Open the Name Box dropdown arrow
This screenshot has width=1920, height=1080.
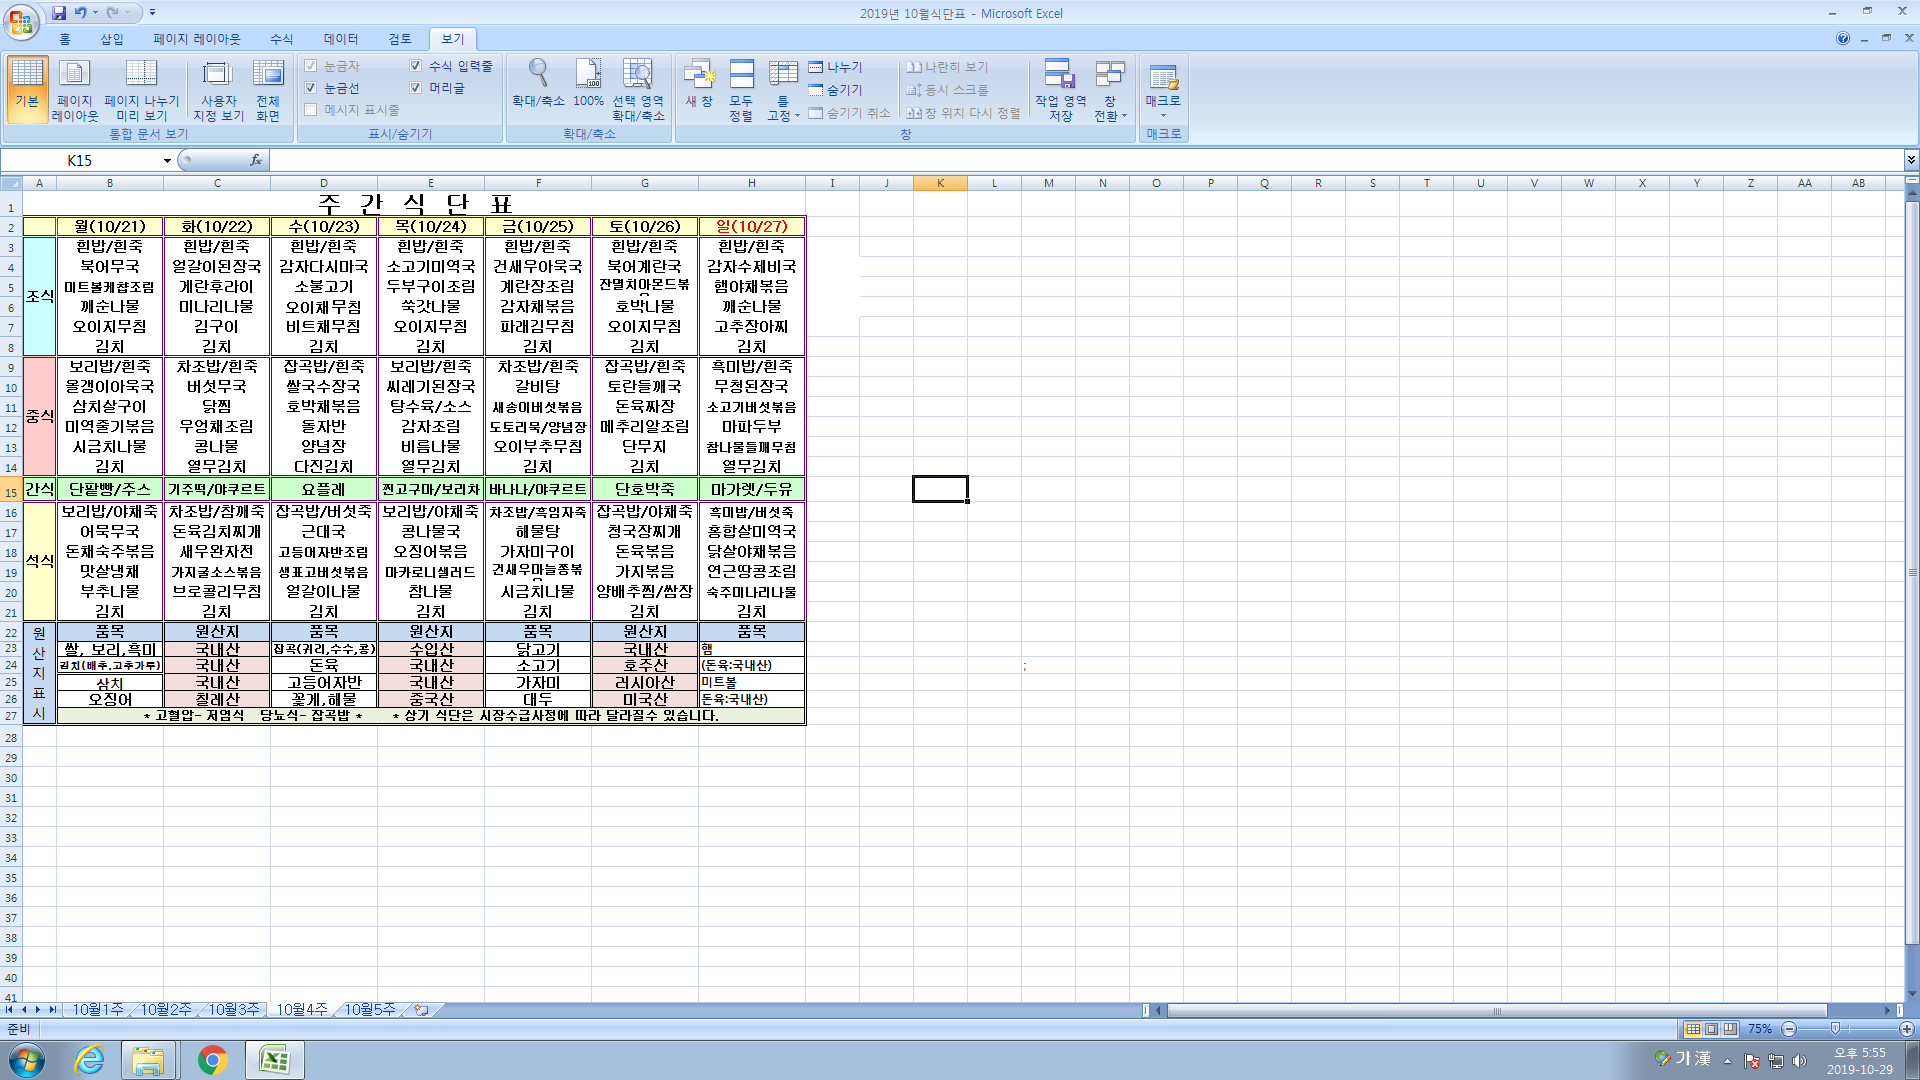tap(167, 161)
